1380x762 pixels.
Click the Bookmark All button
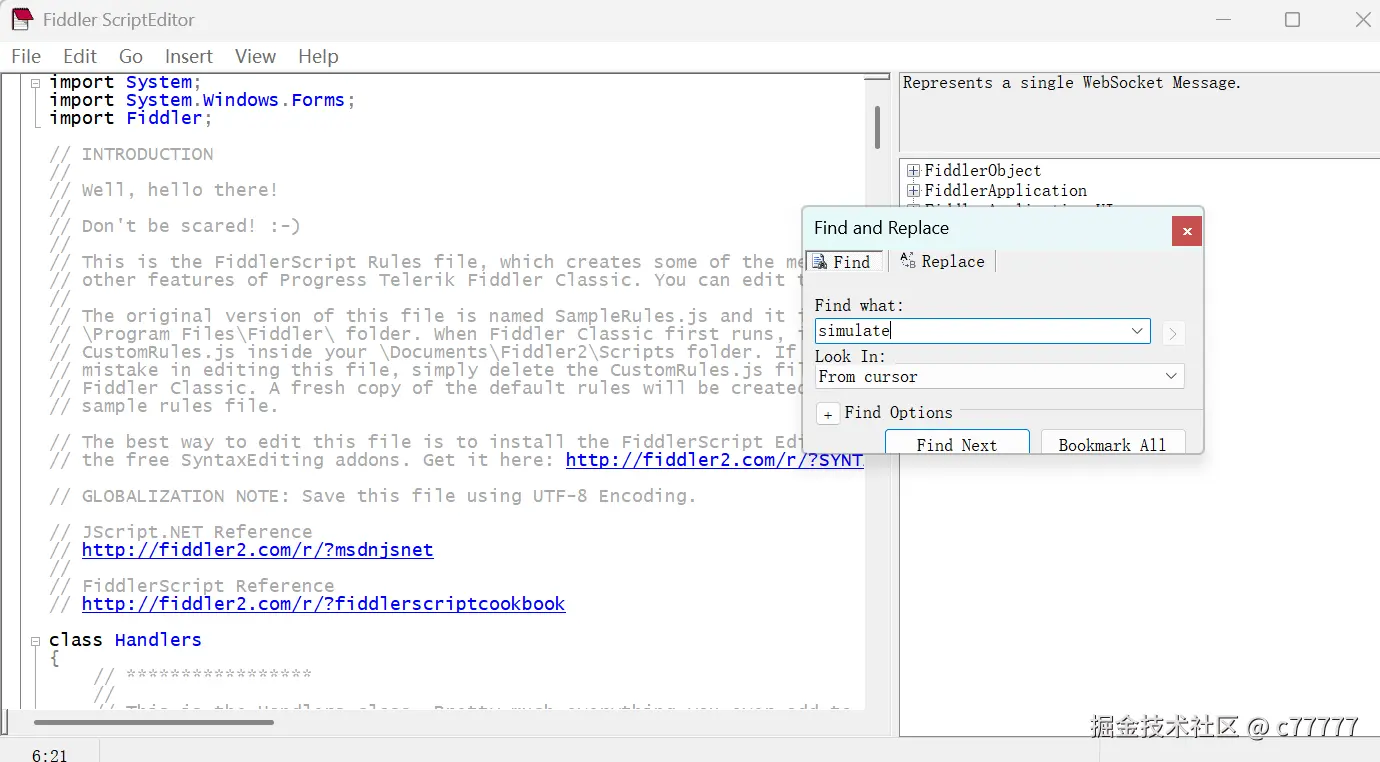[1113, 442]
